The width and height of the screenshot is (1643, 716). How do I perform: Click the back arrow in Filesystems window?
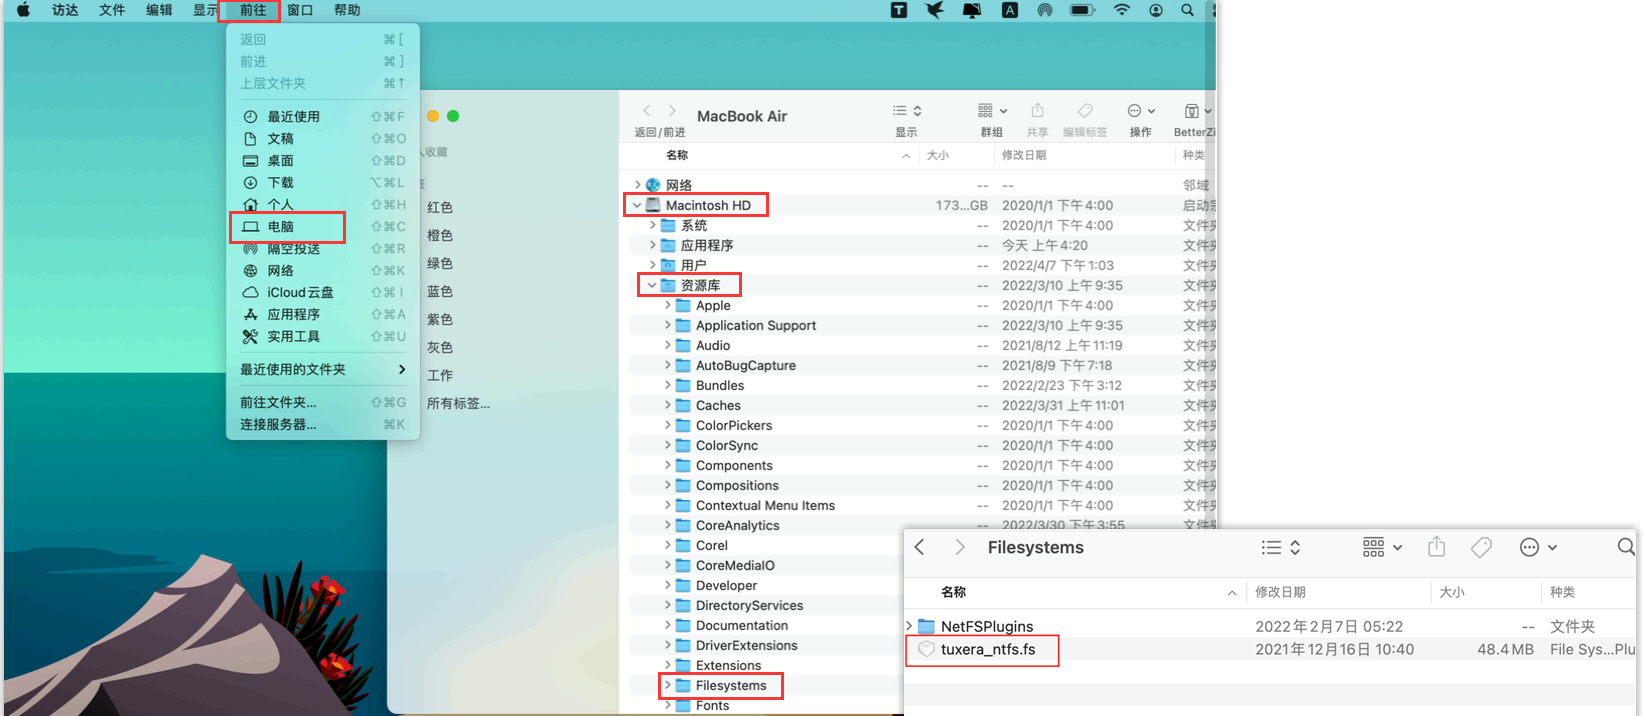(x=920, y=547)
